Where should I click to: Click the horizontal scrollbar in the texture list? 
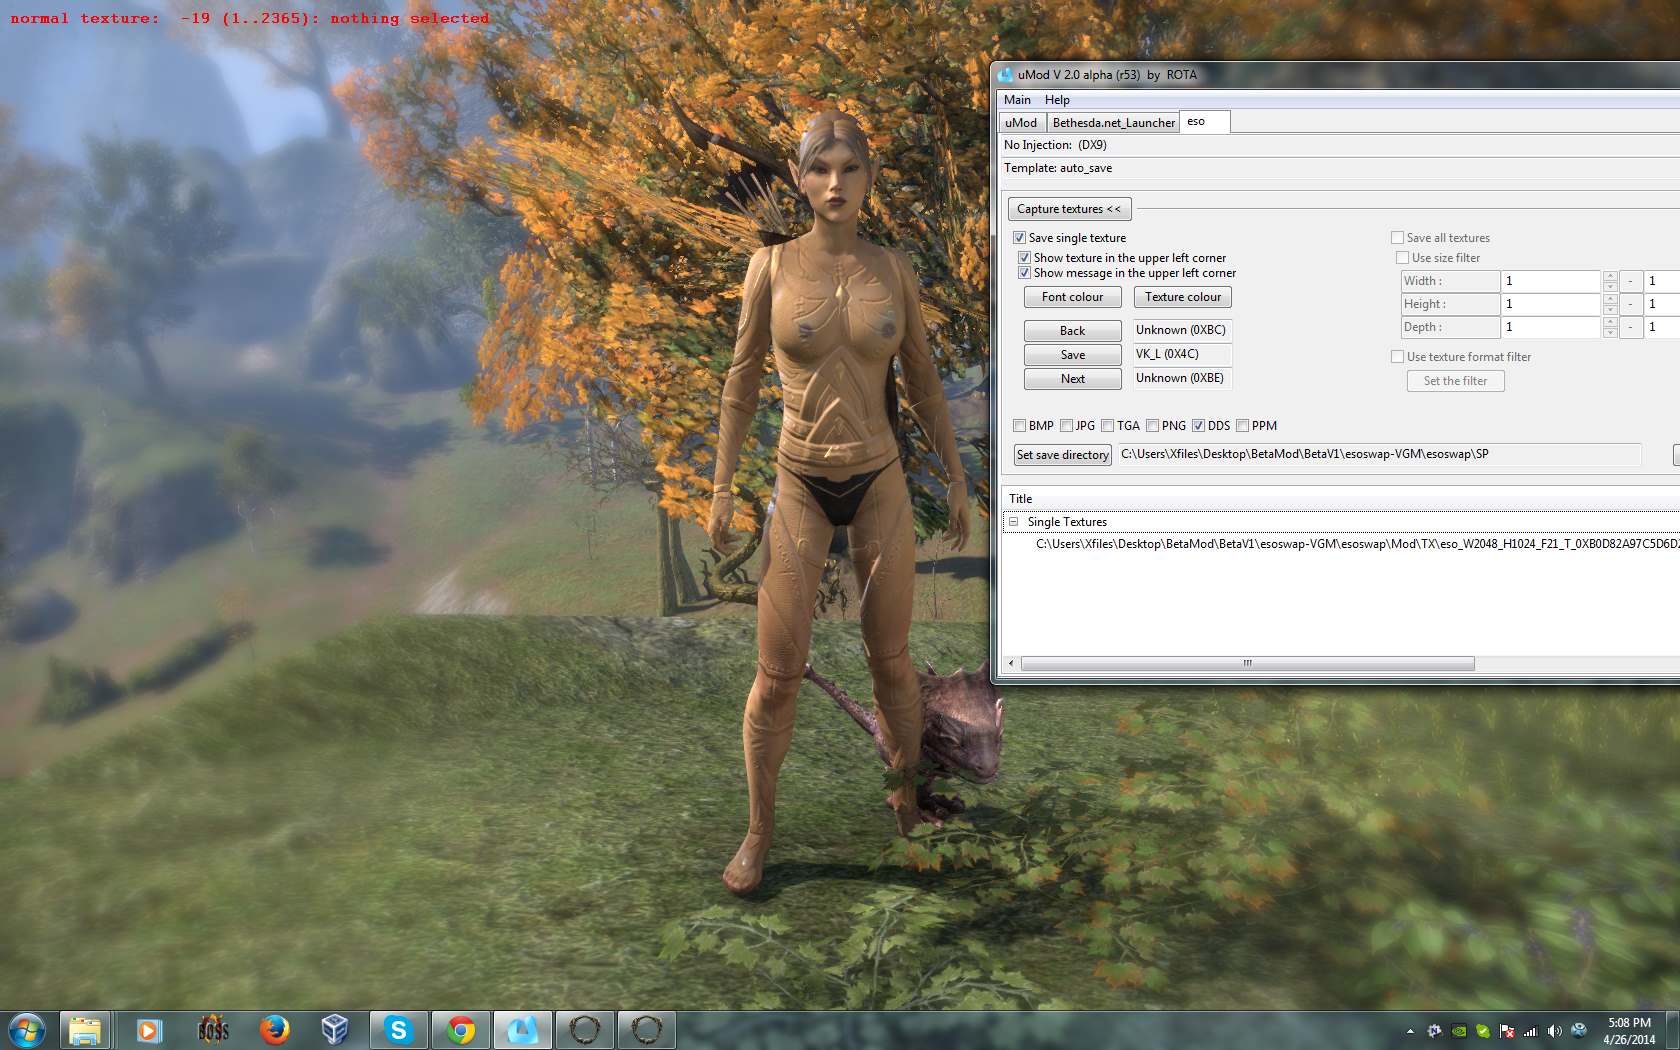pos(1247,664)
